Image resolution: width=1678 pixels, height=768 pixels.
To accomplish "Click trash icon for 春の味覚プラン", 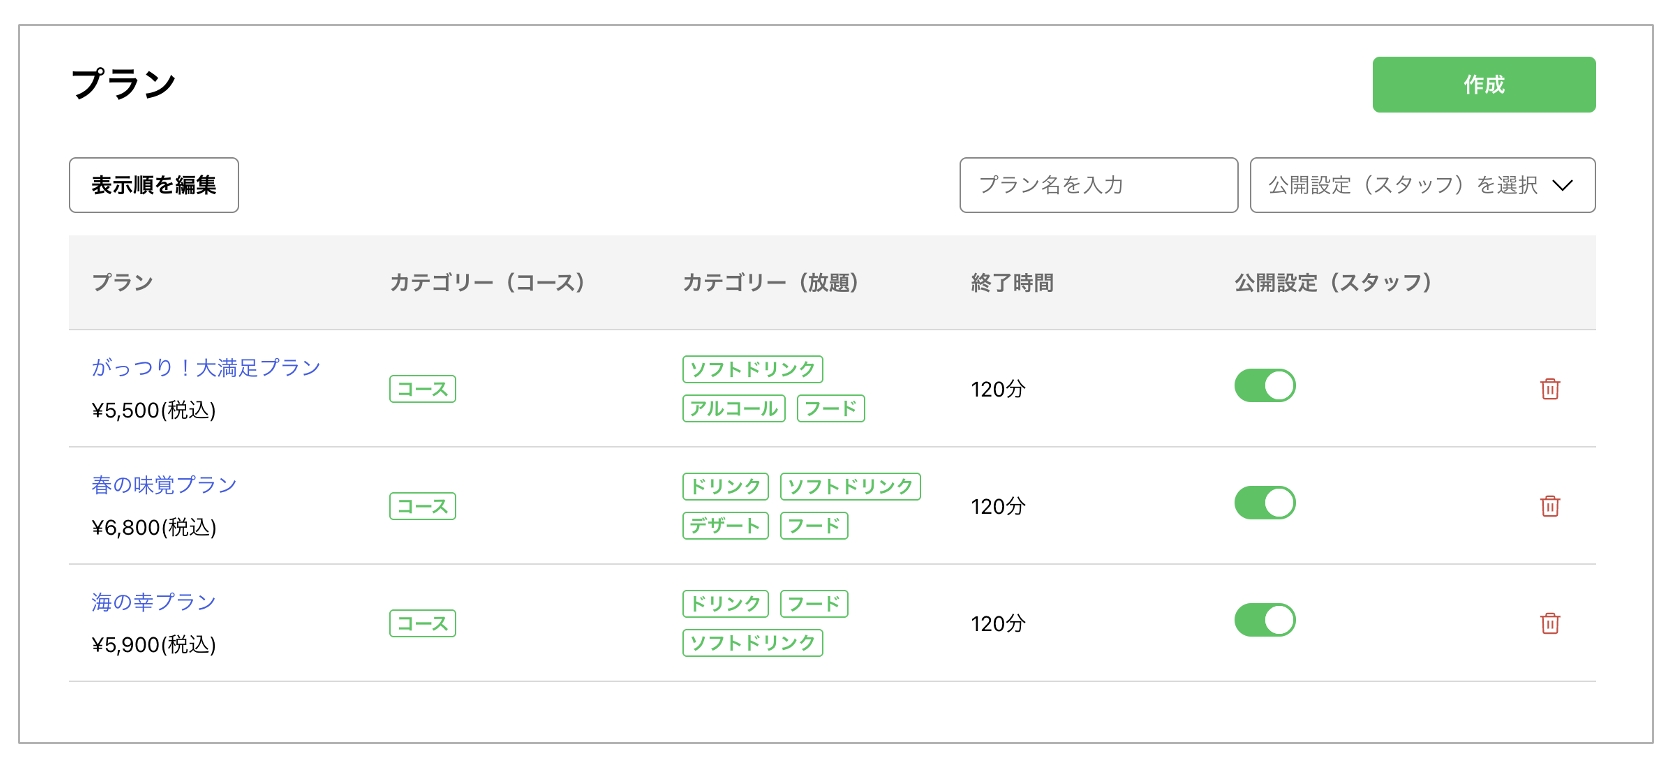I will pos(1550,506).
